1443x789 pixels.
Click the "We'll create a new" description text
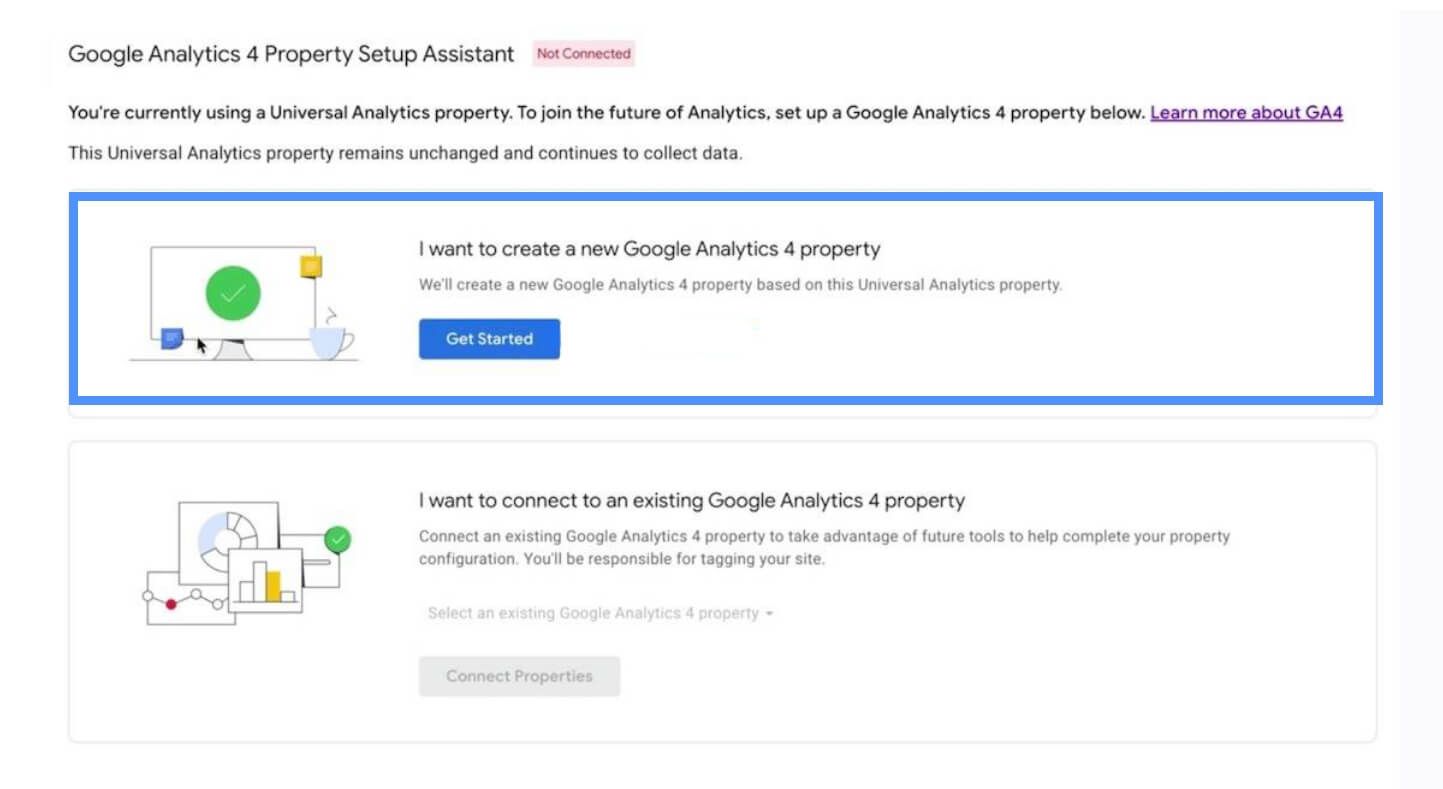(740, 285)
